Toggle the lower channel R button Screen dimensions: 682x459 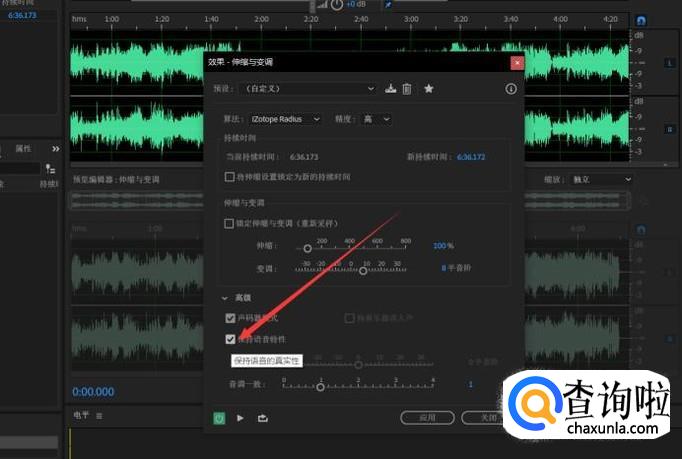669,129
